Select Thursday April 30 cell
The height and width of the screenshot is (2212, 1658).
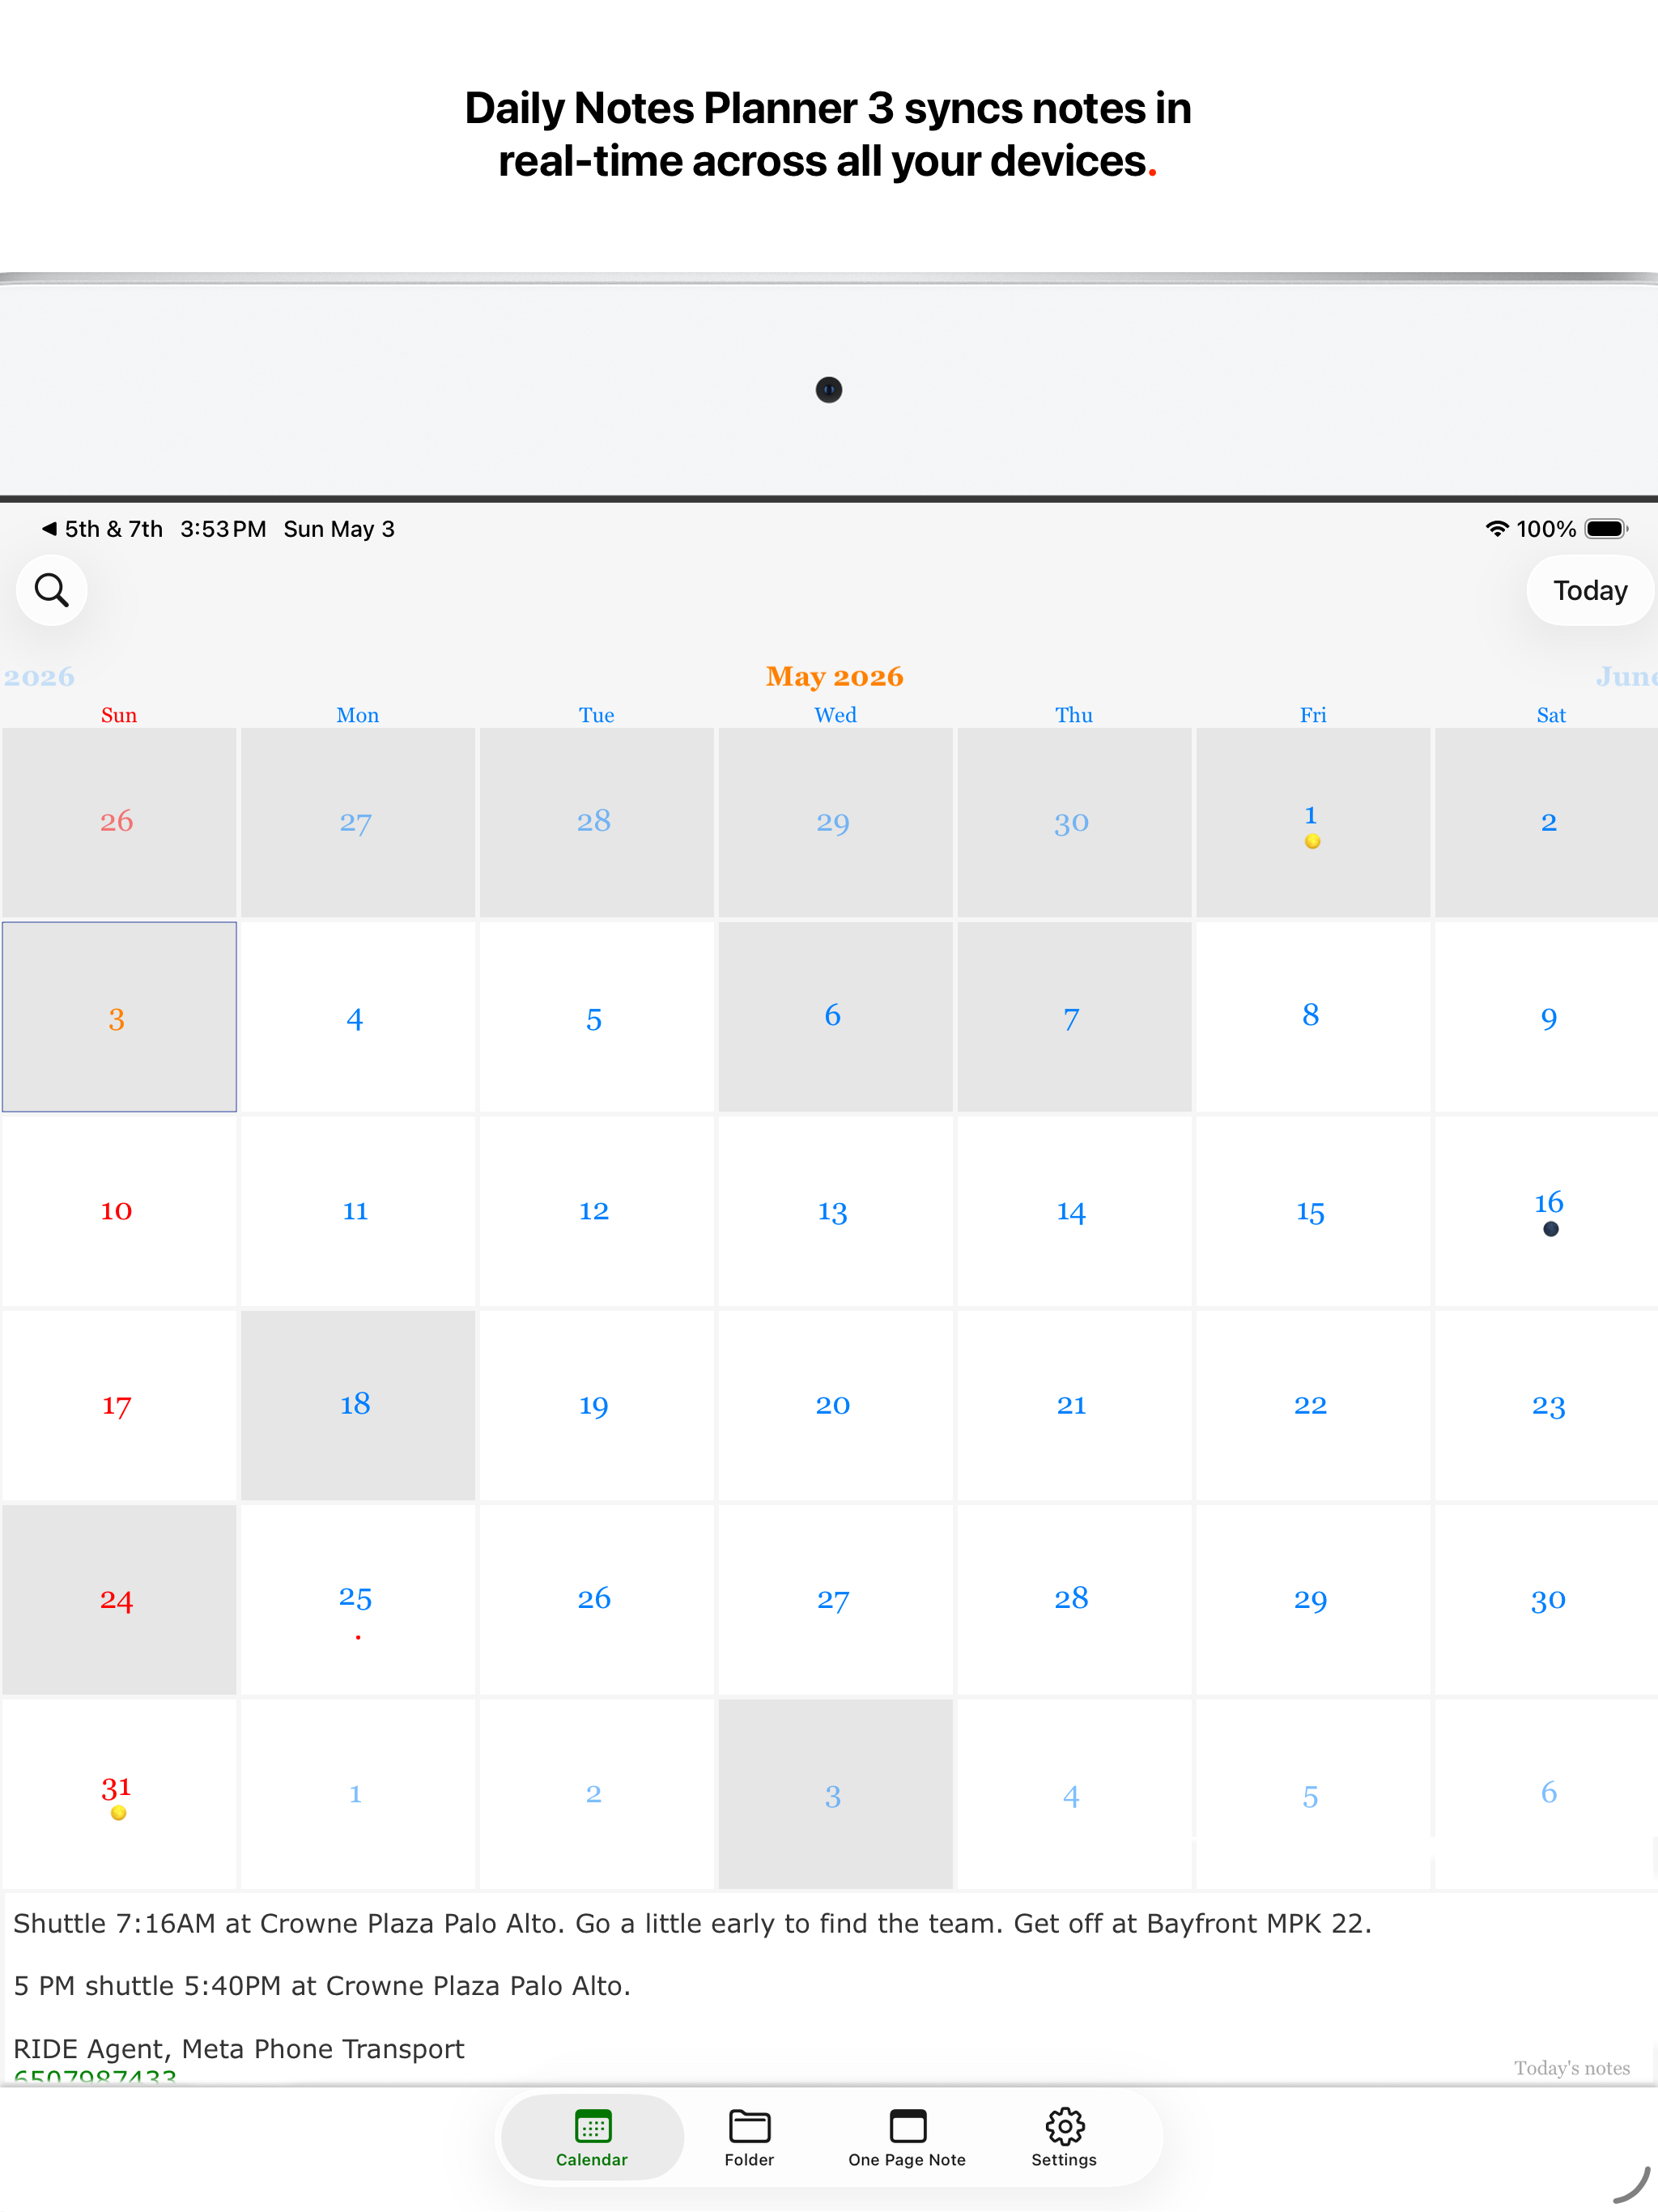[1074, 822]
